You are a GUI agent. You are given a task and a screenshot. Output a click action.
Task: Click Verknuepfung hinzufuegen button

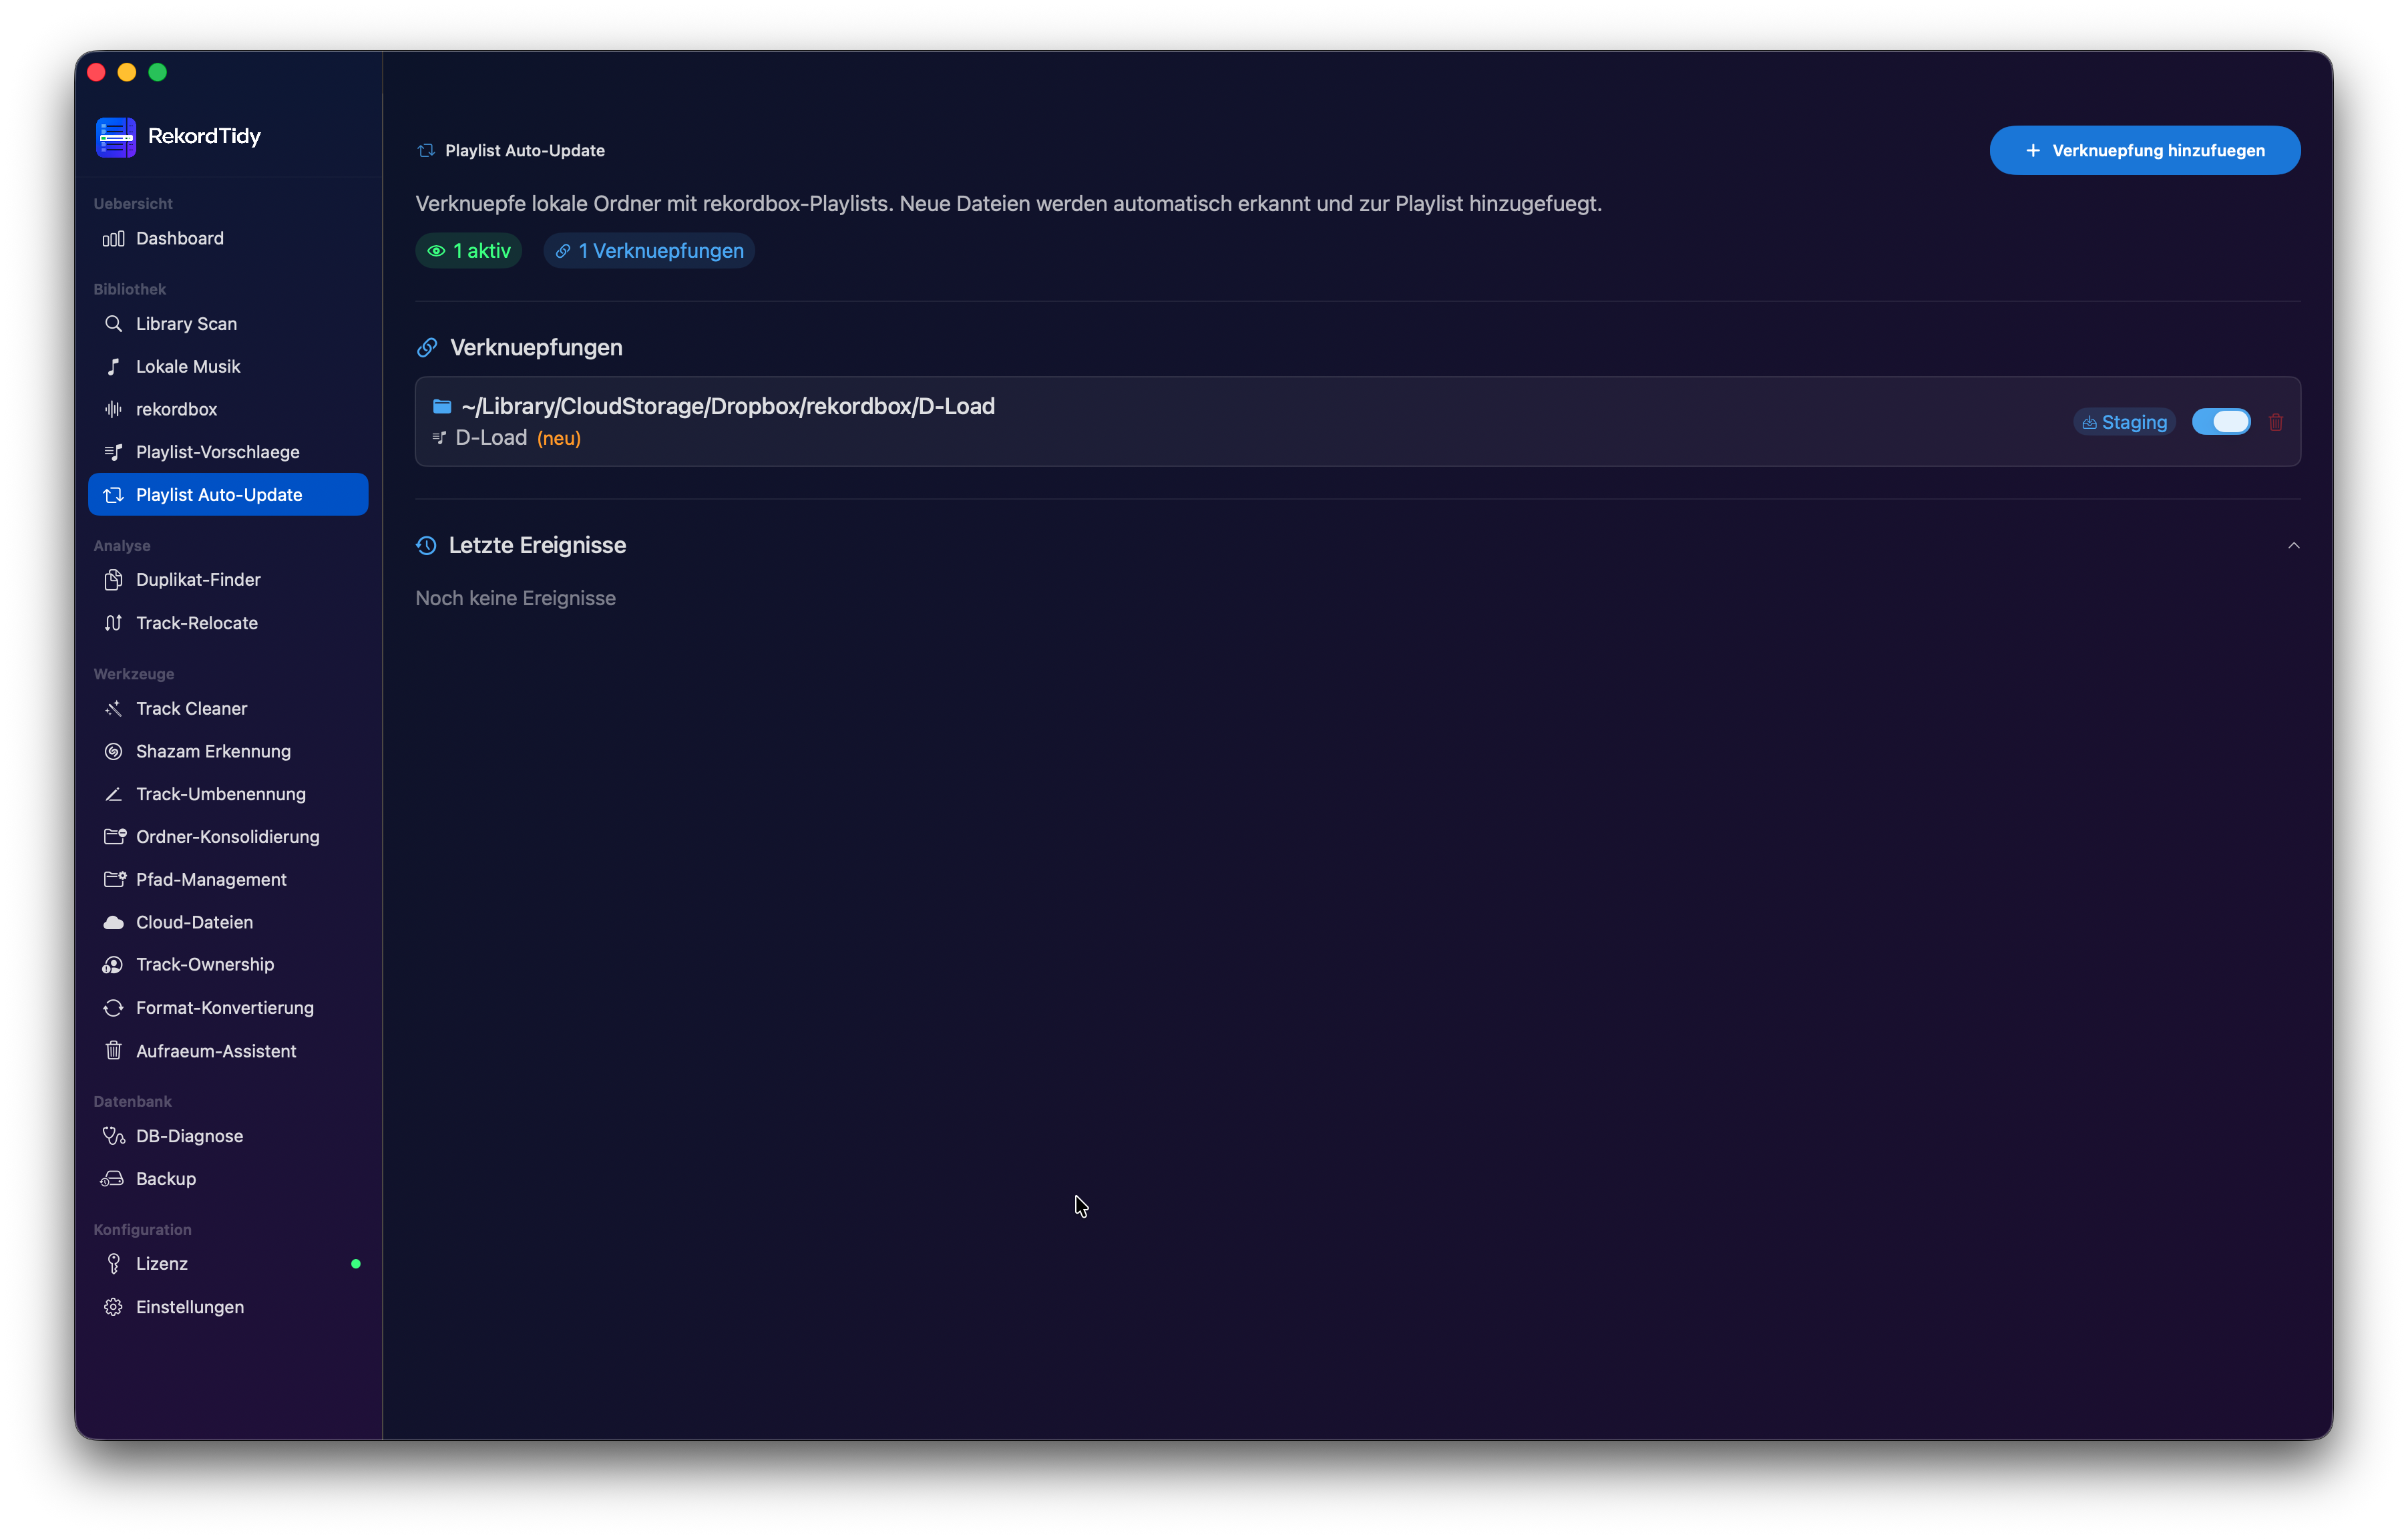(x=2145, y=150)
